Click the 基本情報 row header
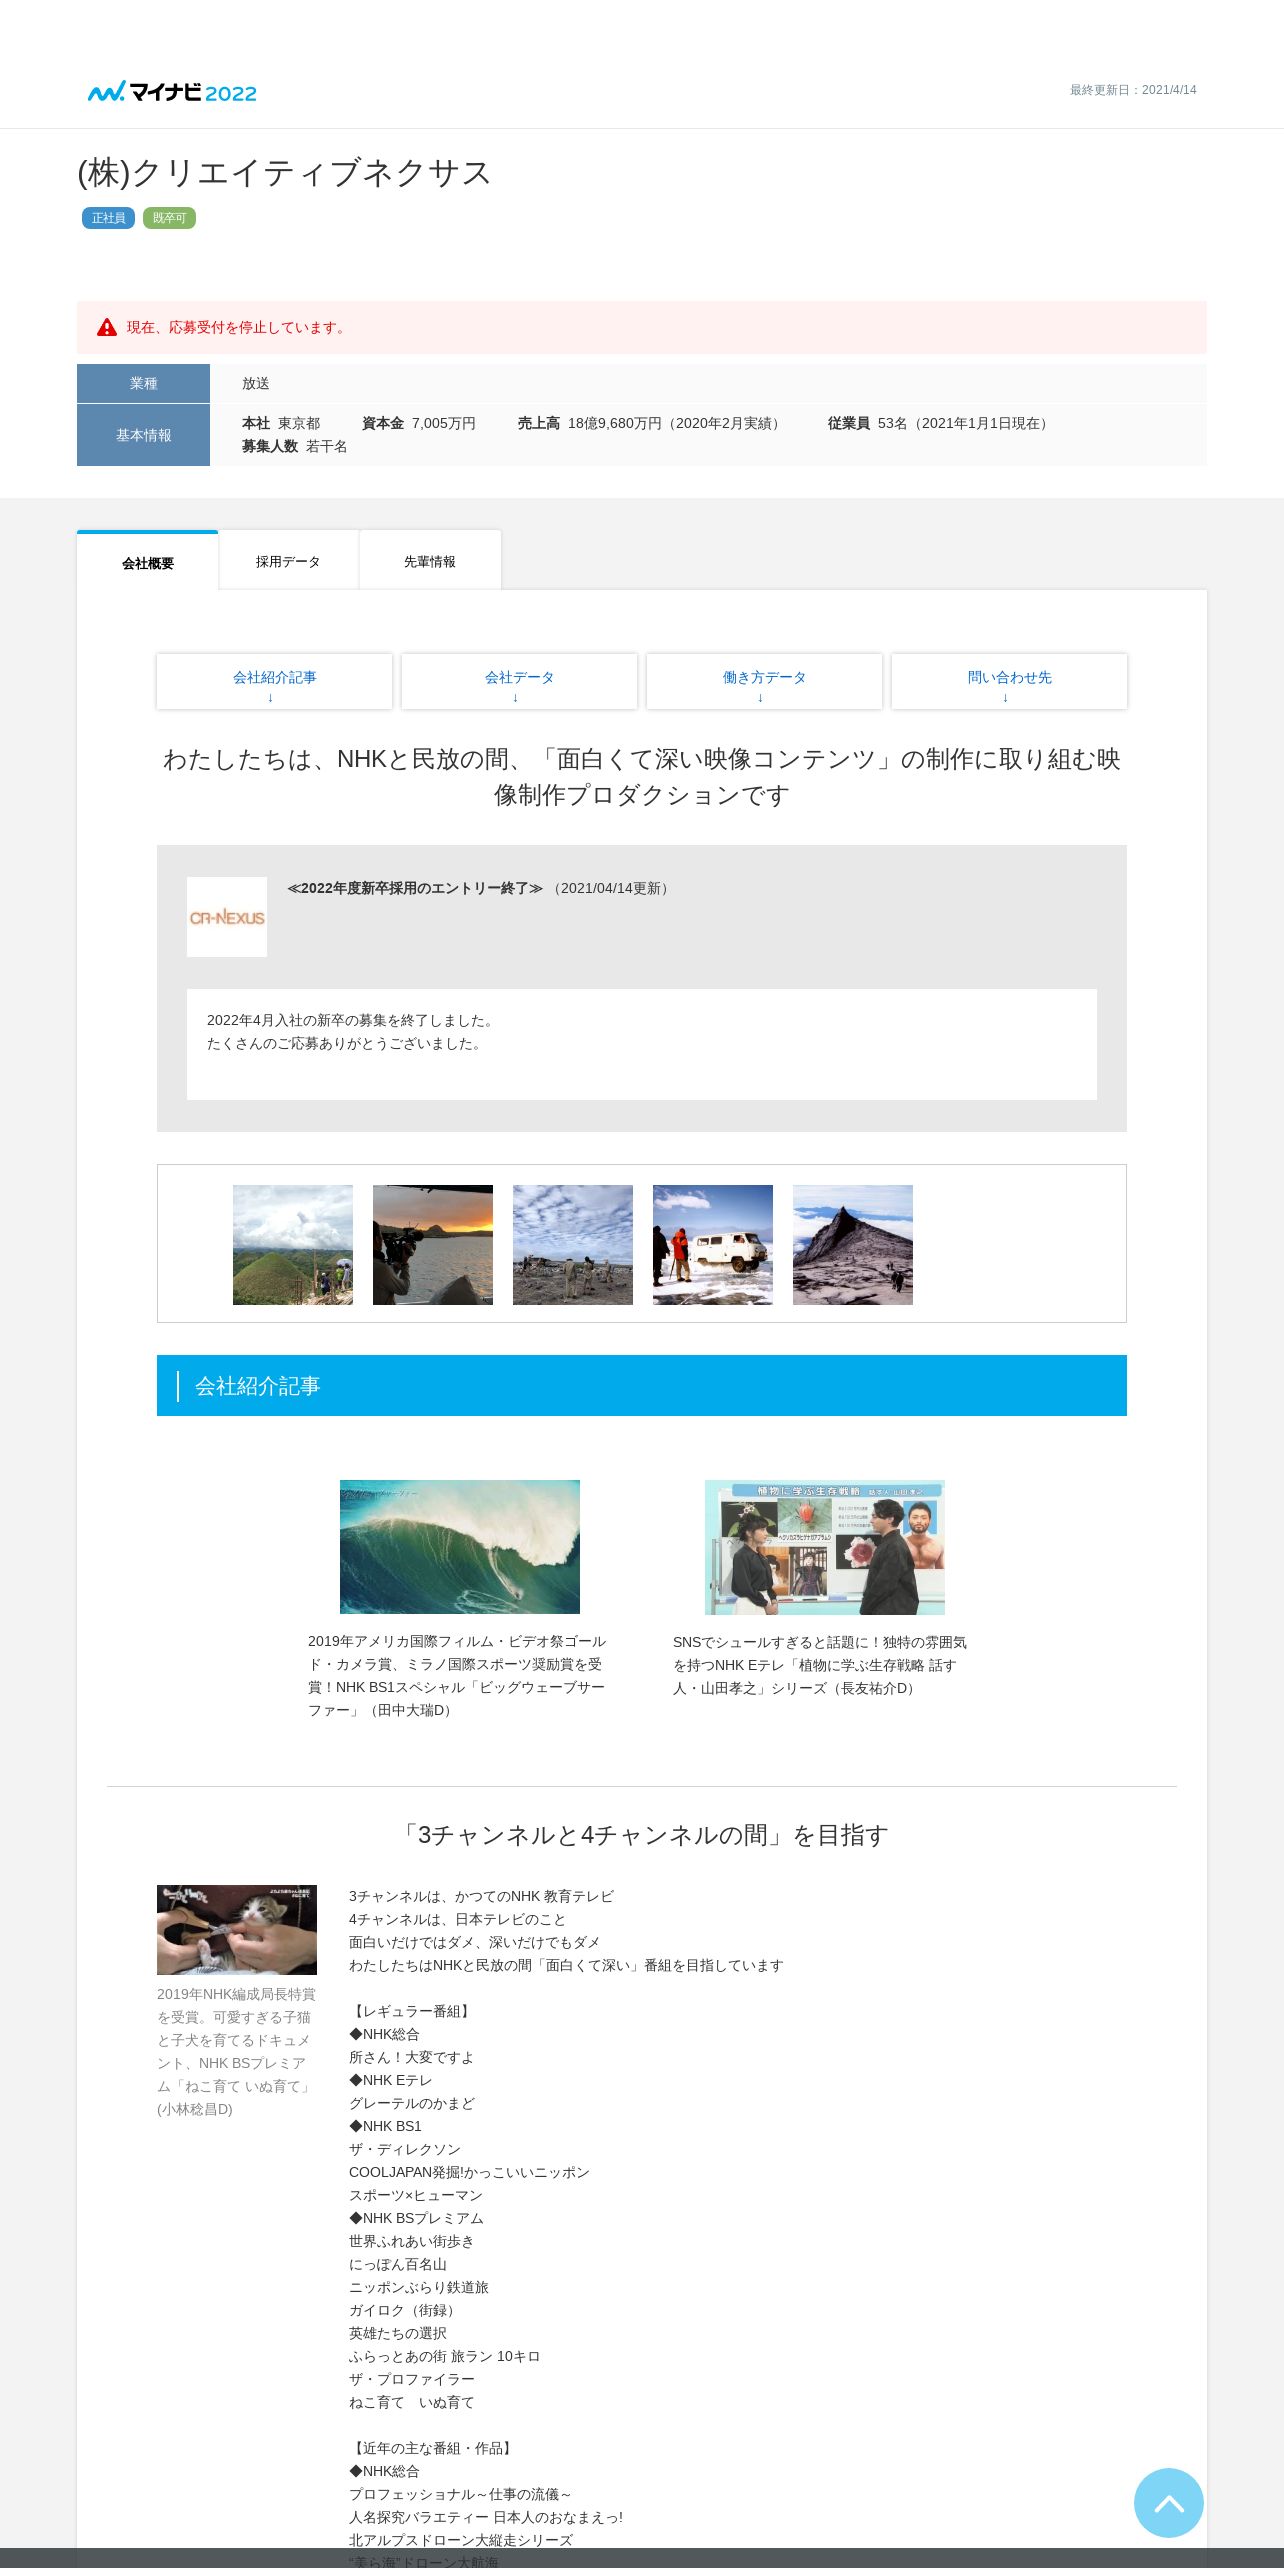The image size is (1284, 2568). click(143, 435)
